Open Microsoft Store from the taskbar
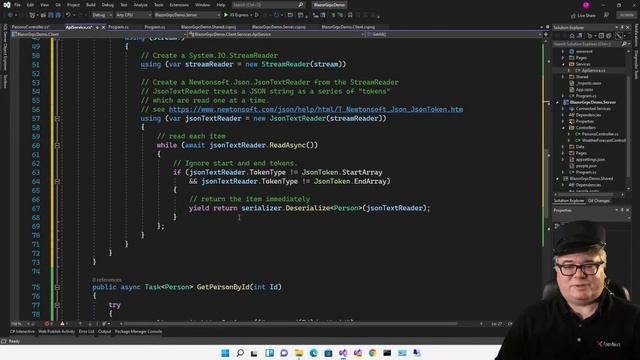640x360 pixels. coord(328,353)
